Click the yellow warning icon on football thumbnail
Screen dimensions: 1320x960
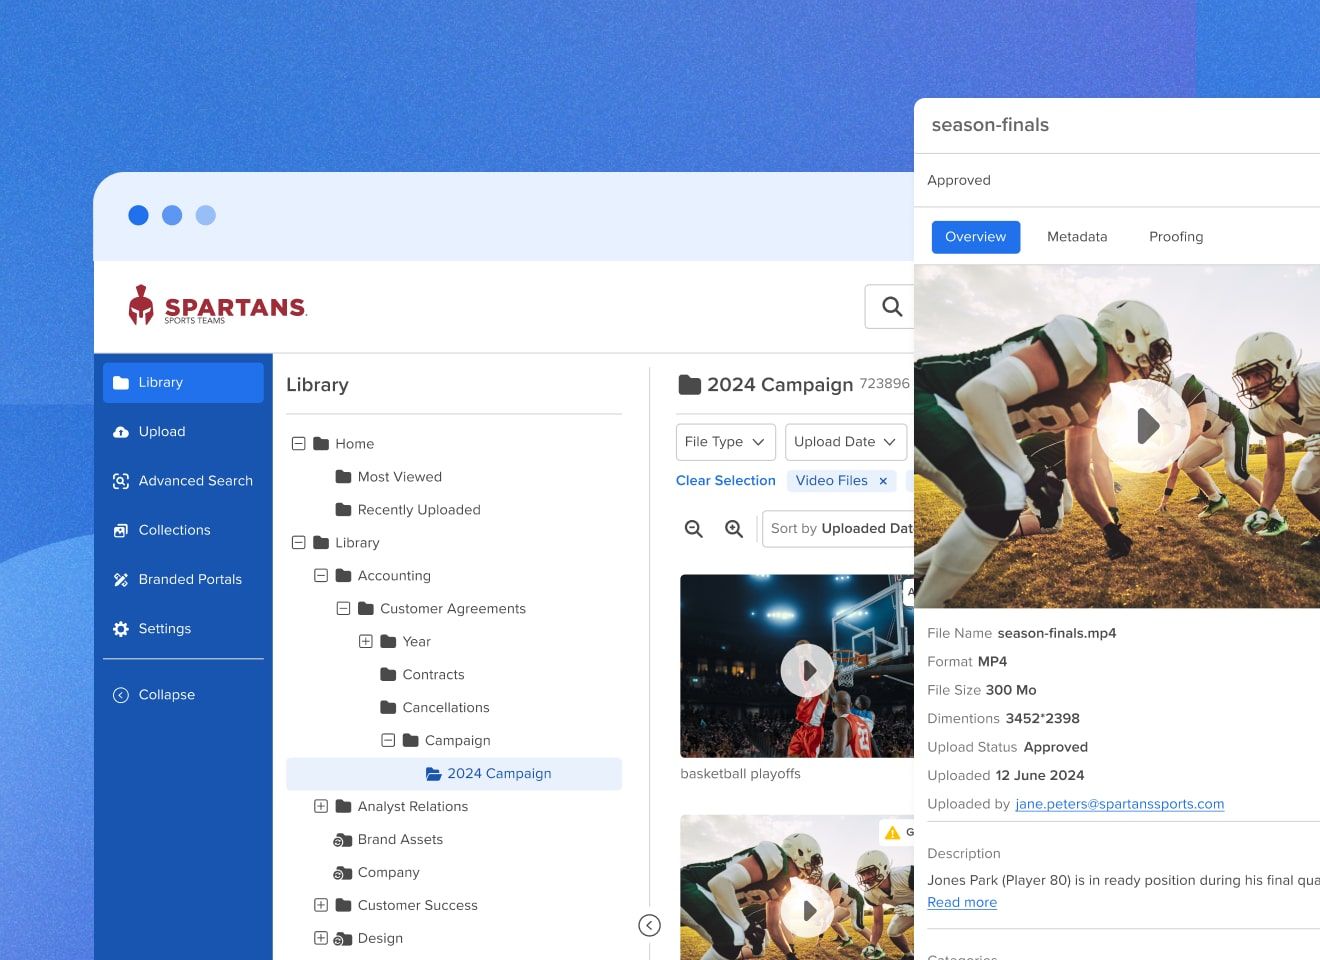point(893,832)
